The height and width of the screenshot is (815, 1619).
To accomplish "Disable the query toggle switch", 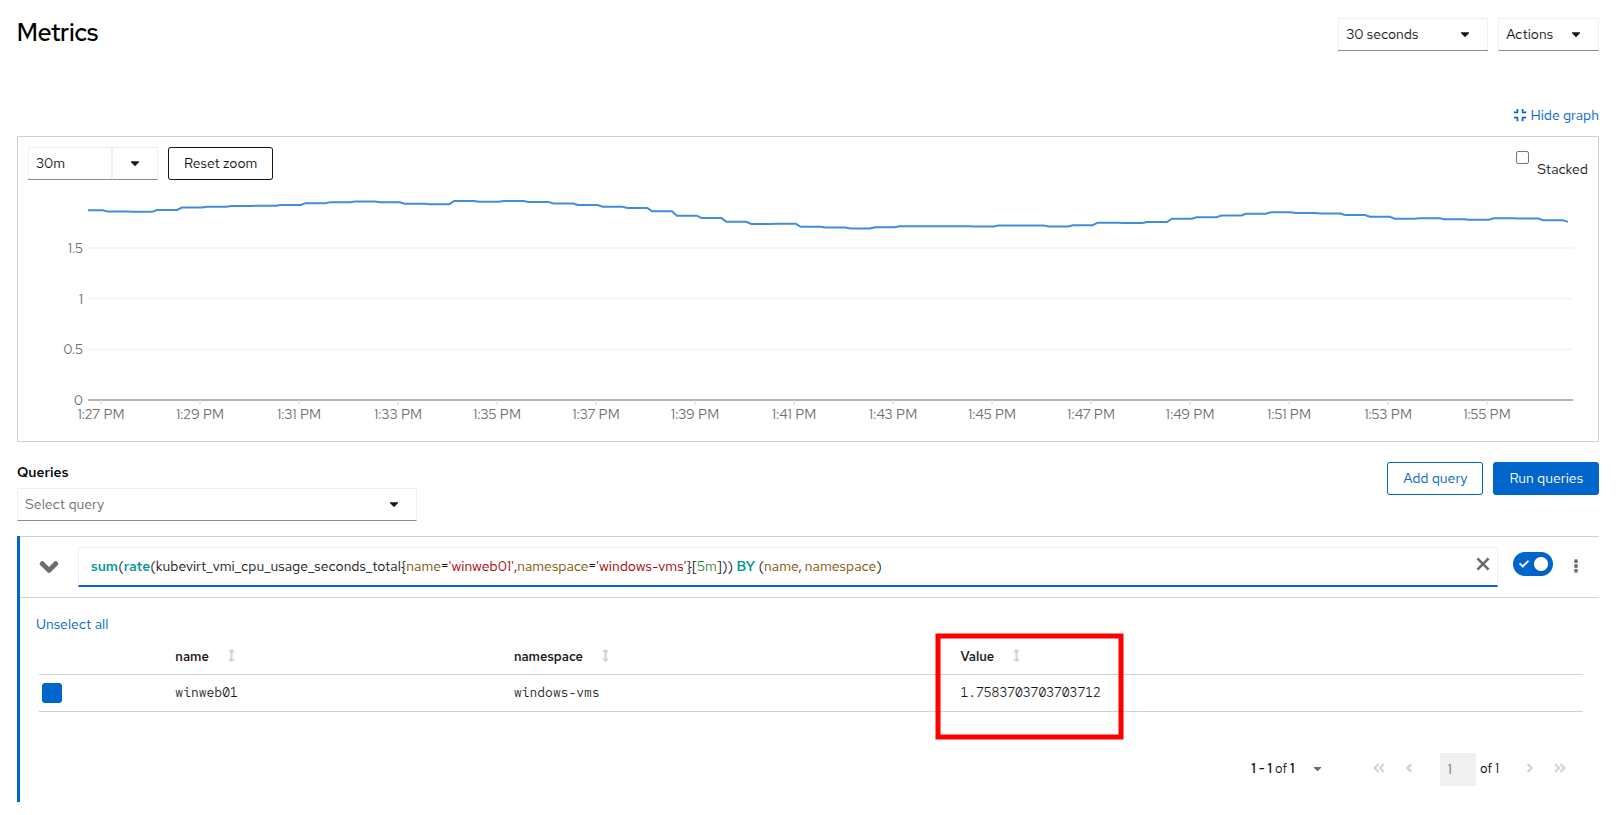I will (x=1532, y=565).
